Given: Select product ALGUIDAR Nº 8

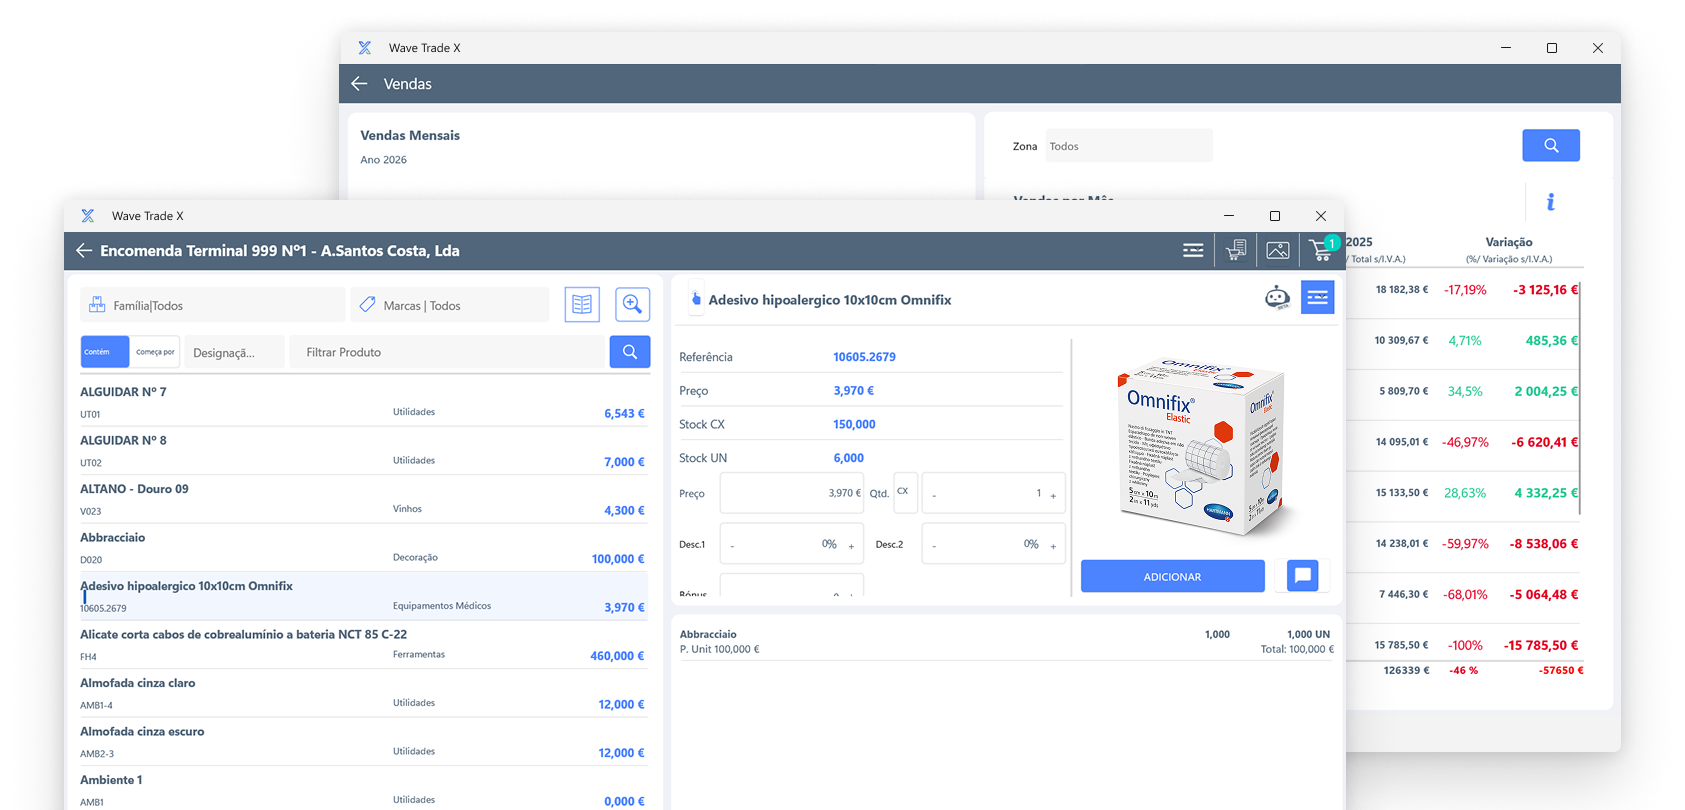Looking at the screenshot, I should (364, 451).
